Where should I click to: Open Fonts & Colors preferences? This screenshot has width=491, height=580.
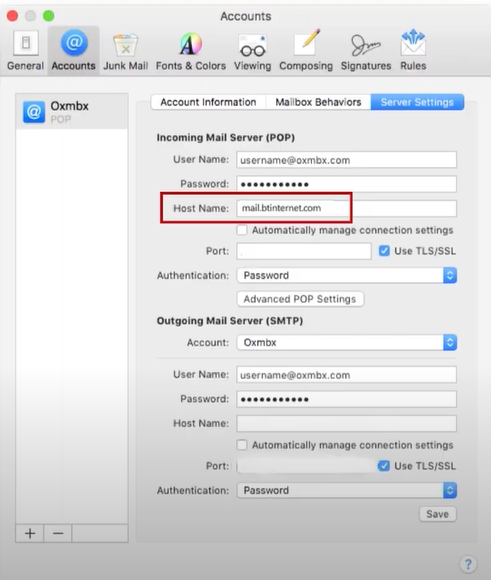coord(191,51)
